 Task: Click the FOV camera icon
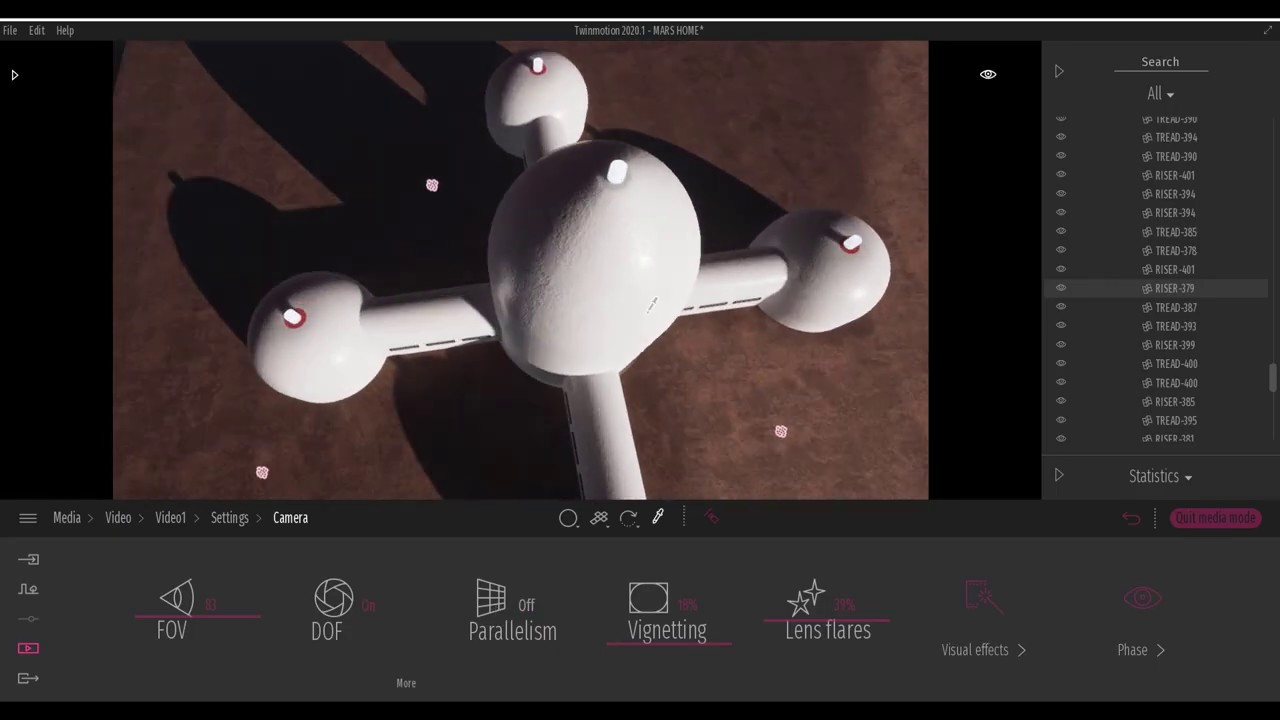pos(177,598)
